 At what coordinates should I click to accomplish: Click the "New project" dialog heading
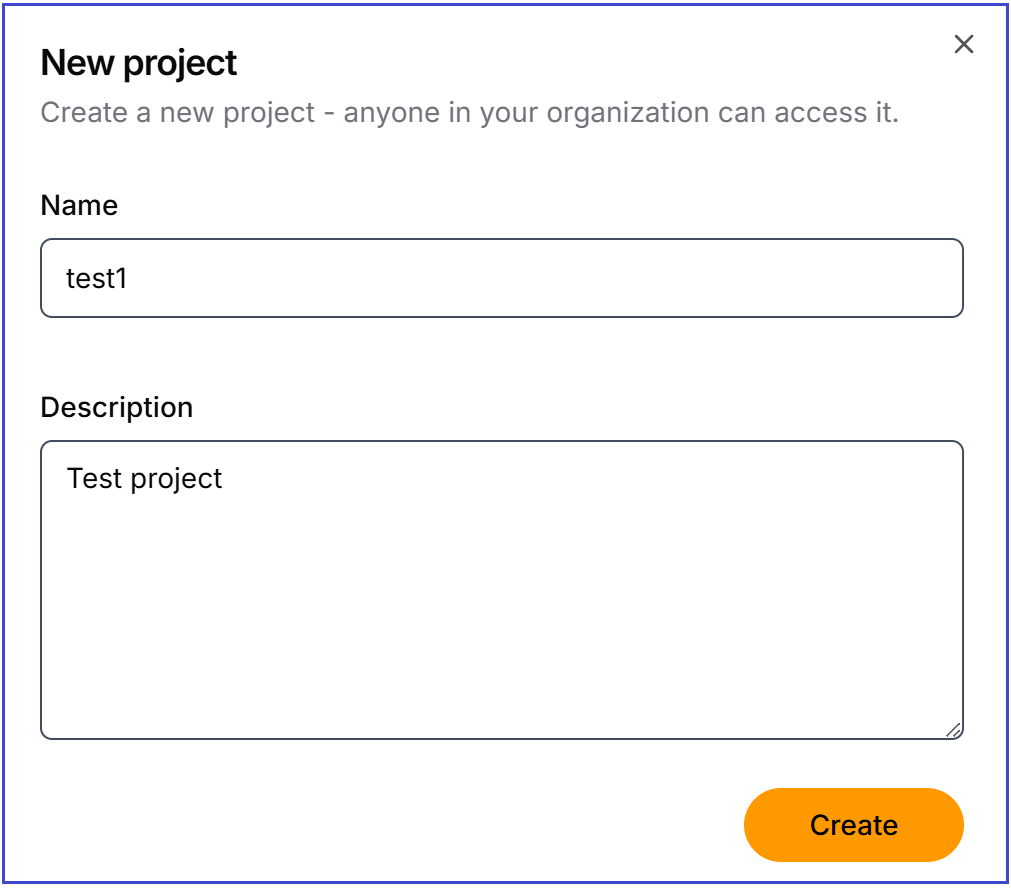click(138, 63)
